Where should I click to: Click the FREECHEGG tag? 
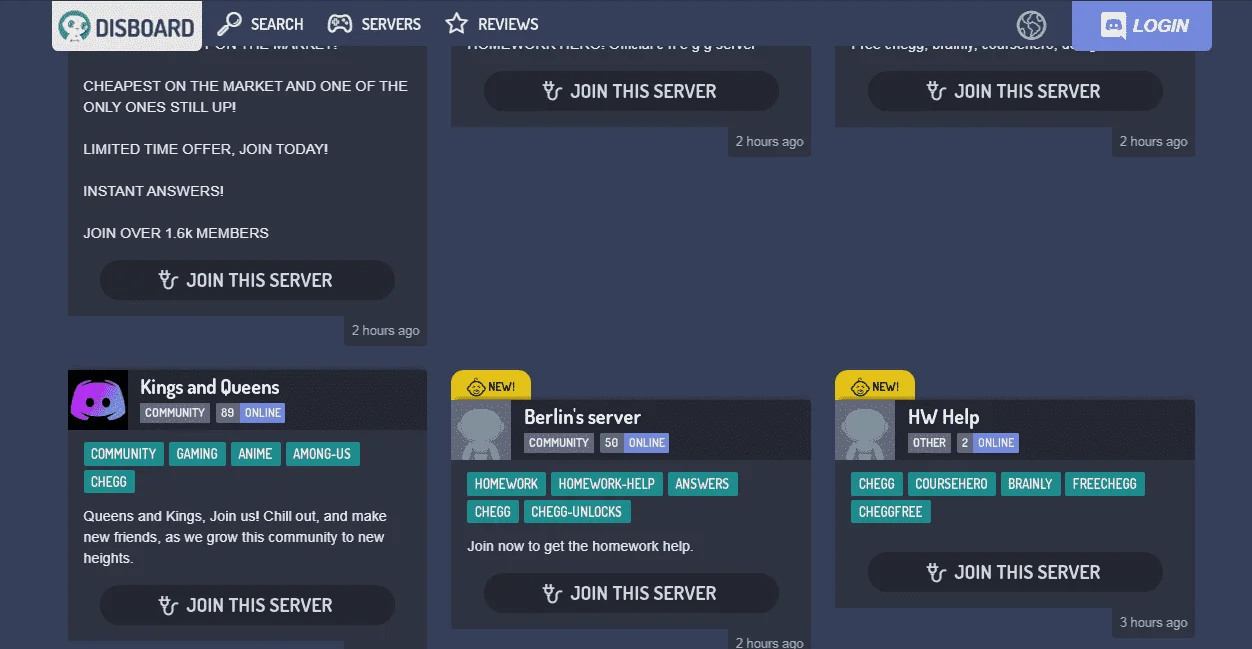click(x=1105, y=484)
